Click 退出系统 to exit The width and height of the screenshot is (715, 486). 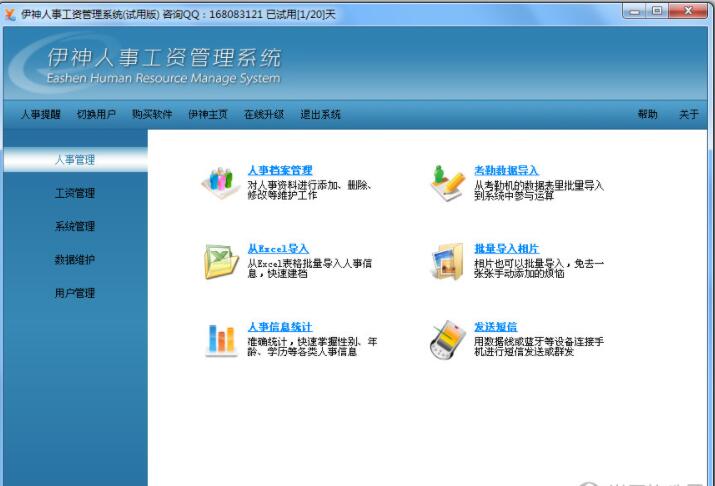coord(320,114)
